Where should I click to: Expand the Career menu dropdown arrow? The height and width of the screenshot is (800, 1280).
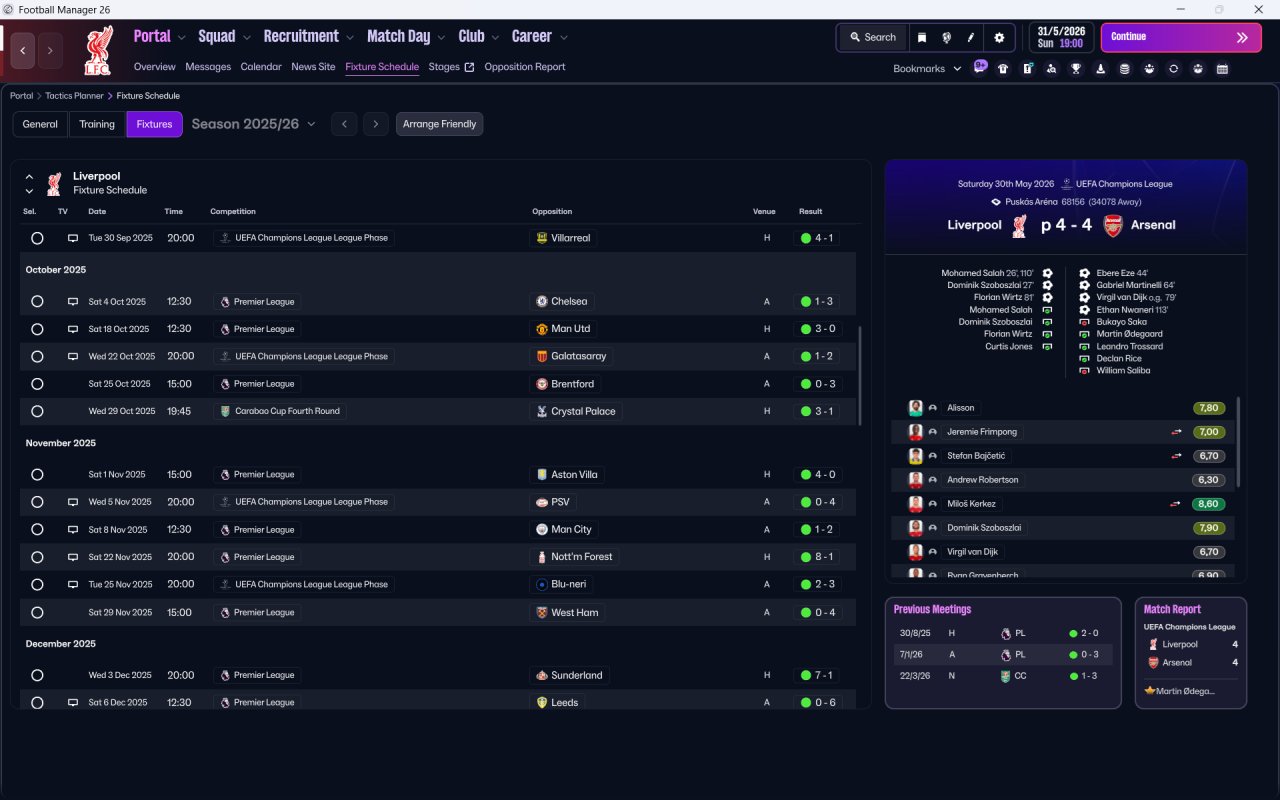563,37
